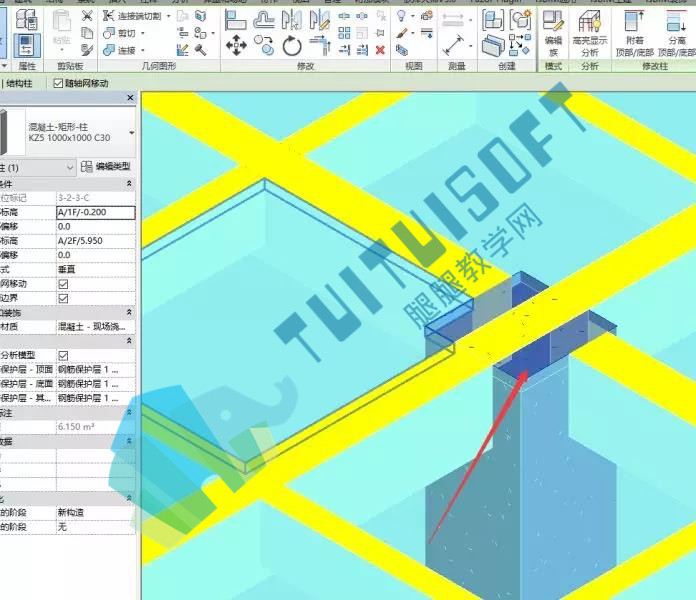Toggle the 网移动 property checkbox

pyautogui.click(x=63, y=284)
